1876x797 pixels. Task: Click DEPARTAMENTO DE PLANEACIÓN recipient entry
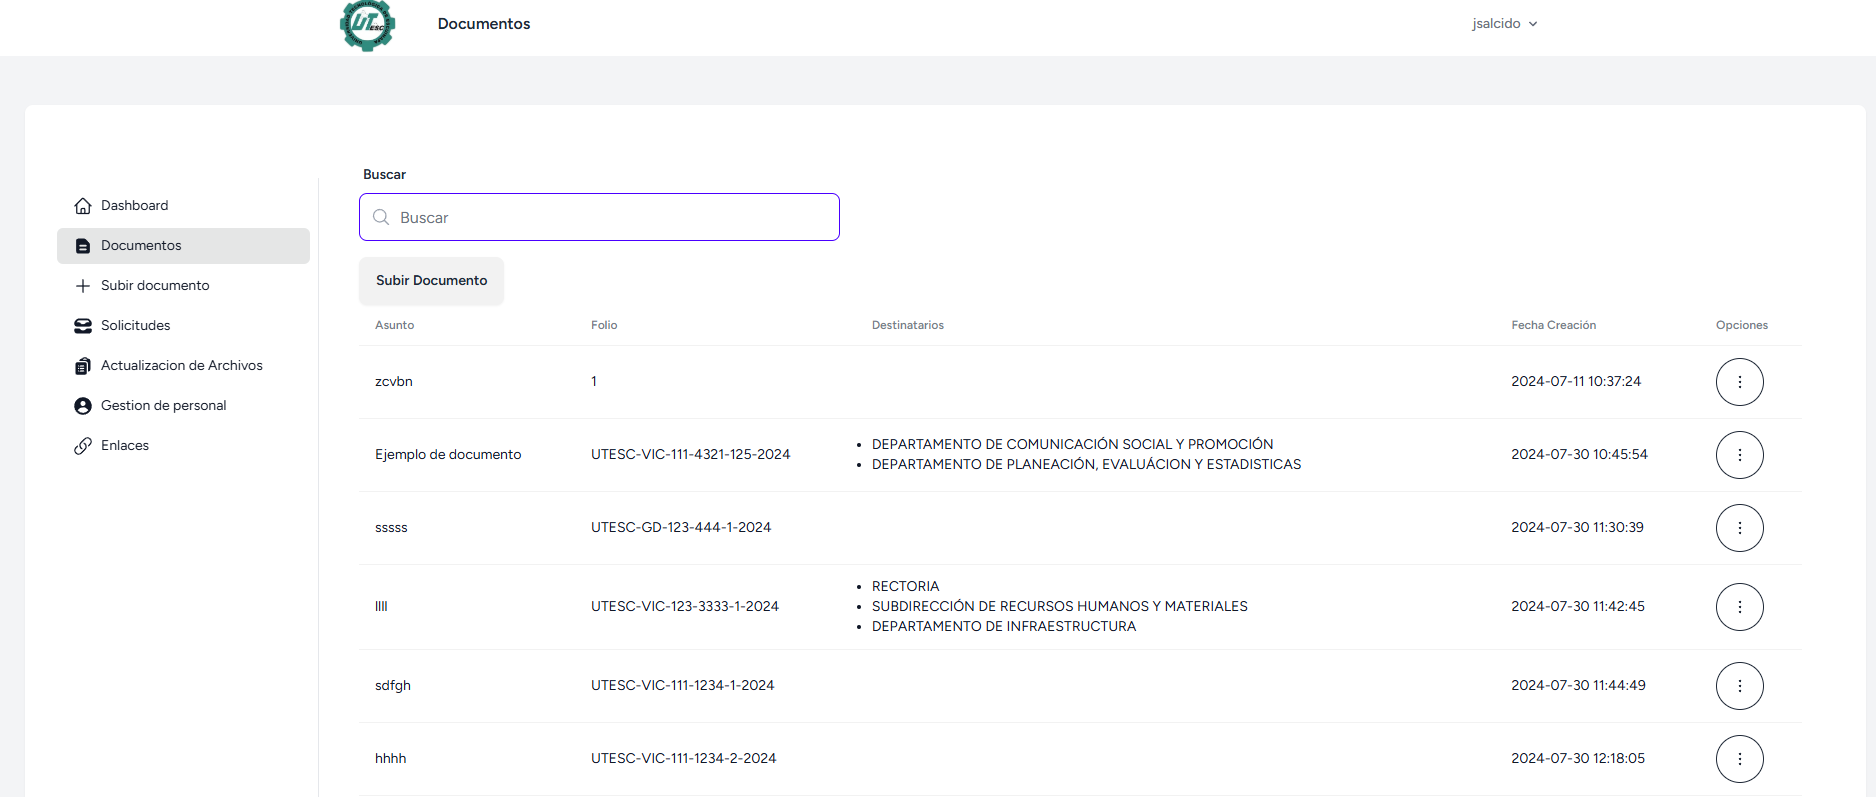tap(1086, 465)
